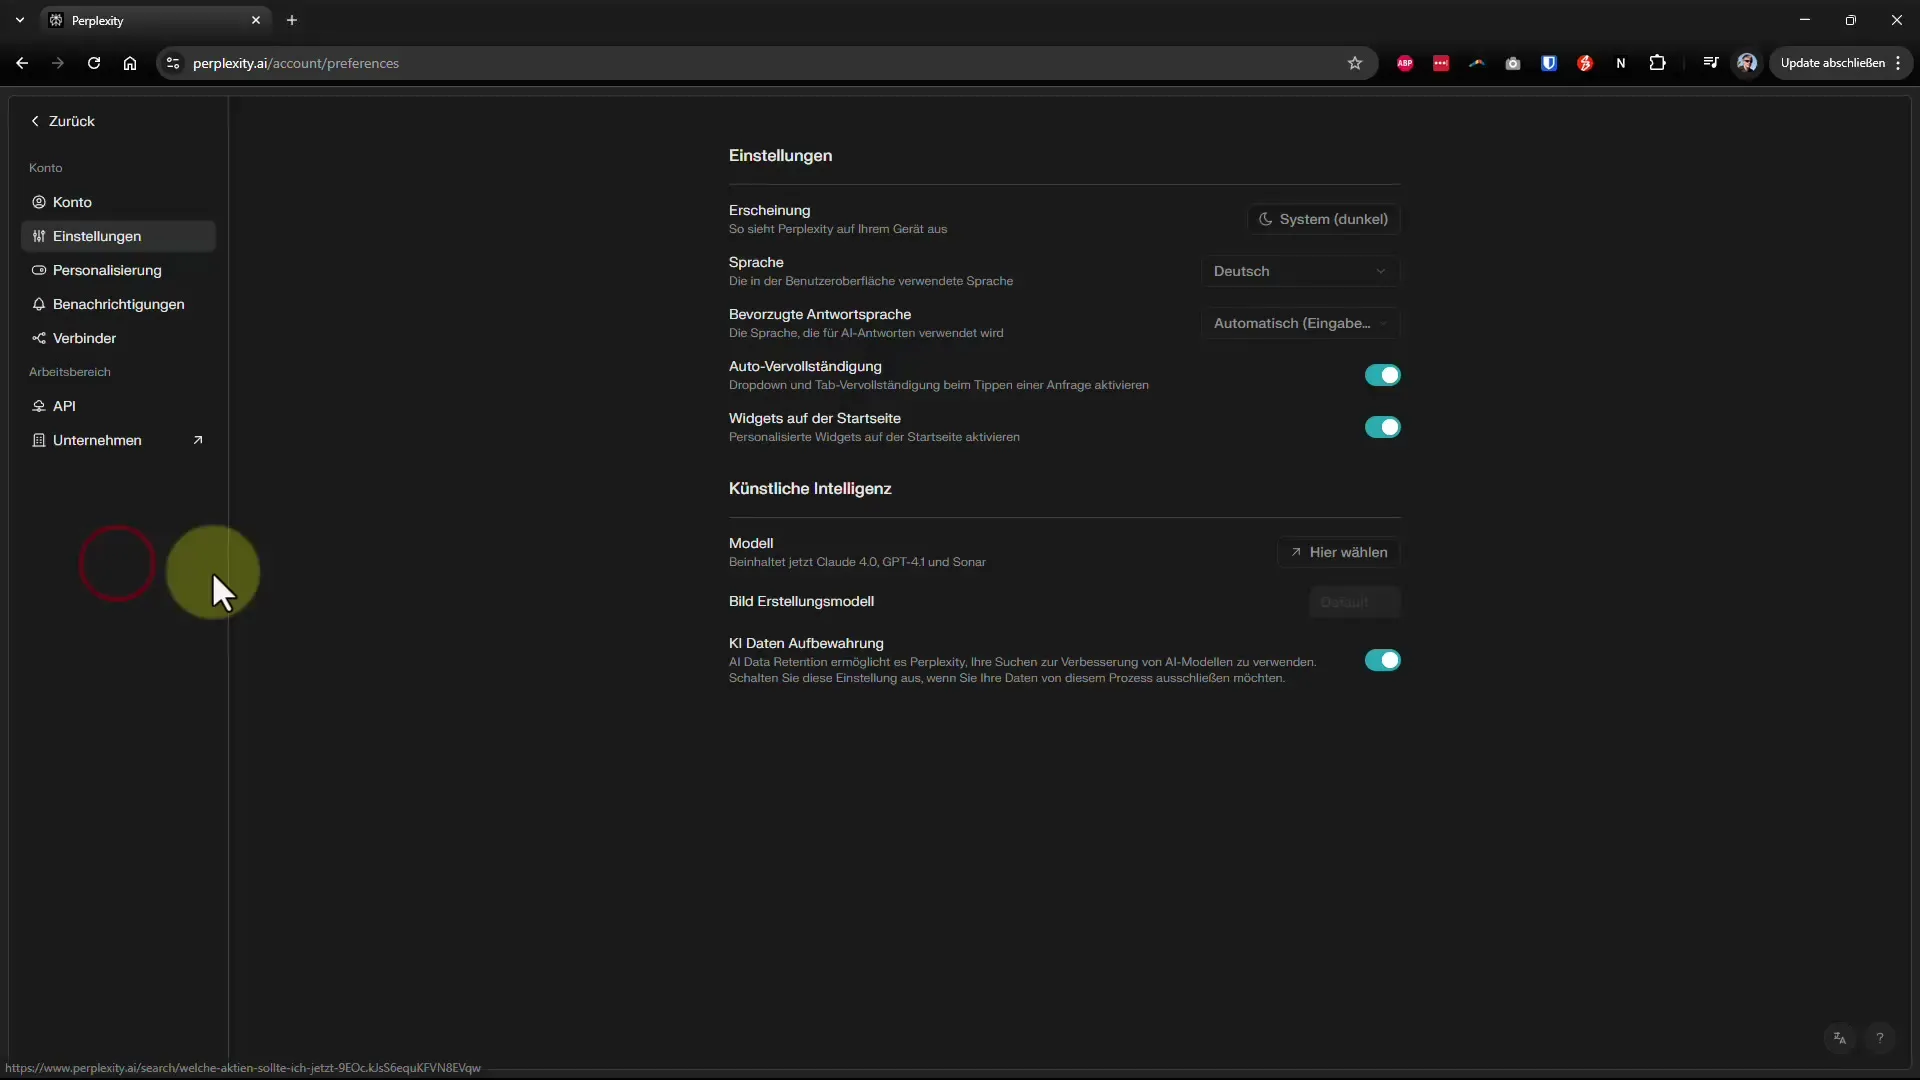1920x1080 pixels.
Task: Open the Sprache dropdown showing Deutsch
Action: (1300, 271)
